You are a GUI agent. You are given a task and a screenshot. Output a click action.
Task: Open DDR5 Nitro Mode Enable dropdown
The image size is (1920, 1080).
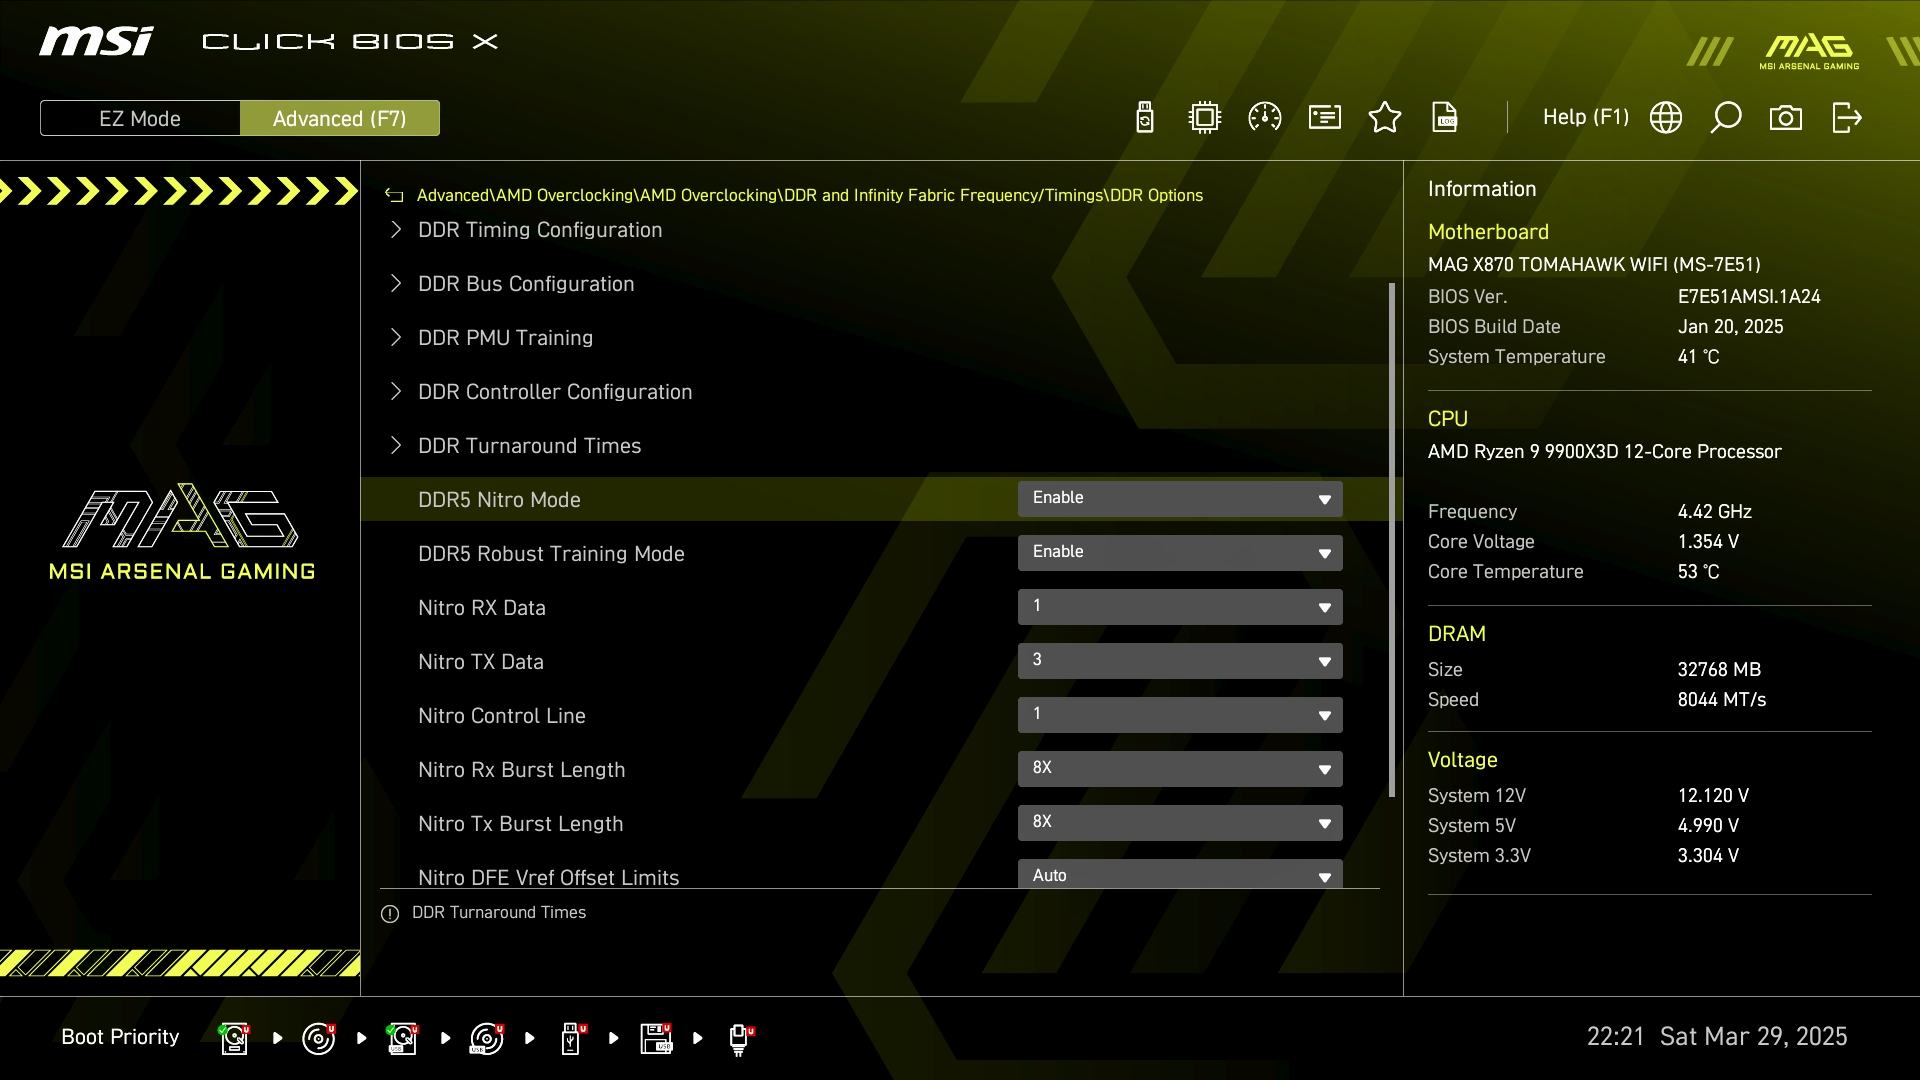click(x=1180, y=499)
